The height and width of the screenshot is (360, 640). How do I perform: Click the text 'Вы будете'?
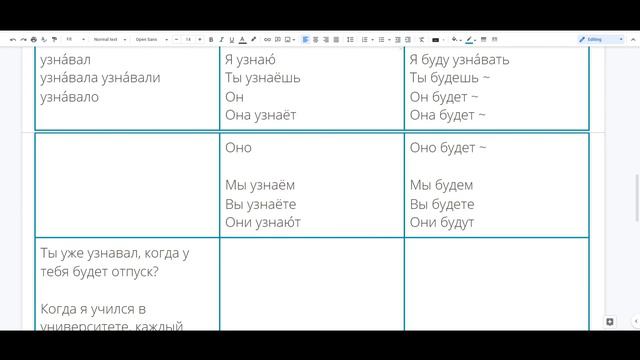[x=442, y=204]
